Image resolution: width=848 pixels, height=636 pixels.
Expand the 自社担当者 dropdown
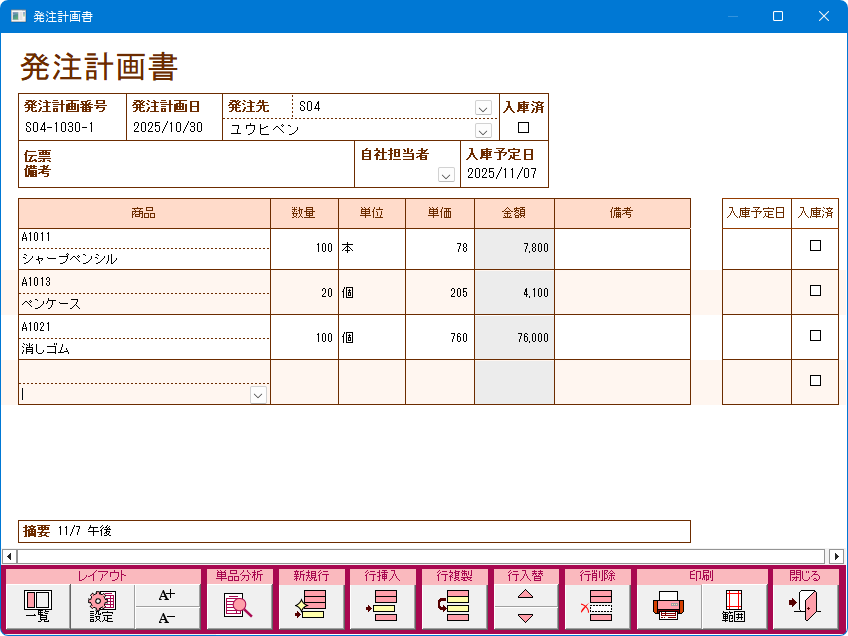tap(446, 175)
